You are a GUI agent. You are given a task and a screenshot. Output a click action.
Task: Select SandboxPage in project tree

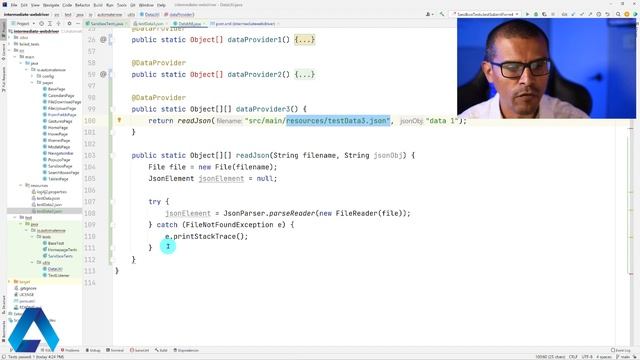click(x=60, y=166)
